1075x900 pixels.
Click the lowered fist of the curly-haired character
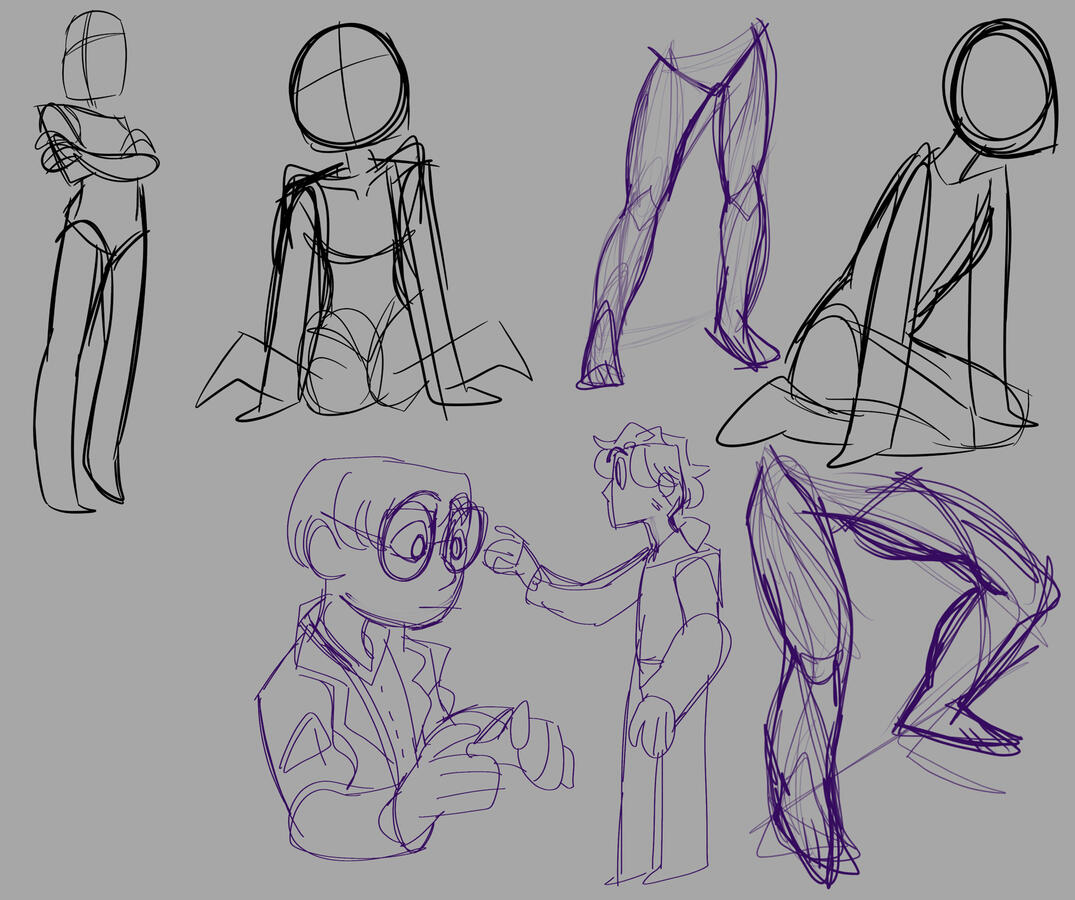point(654,725)
